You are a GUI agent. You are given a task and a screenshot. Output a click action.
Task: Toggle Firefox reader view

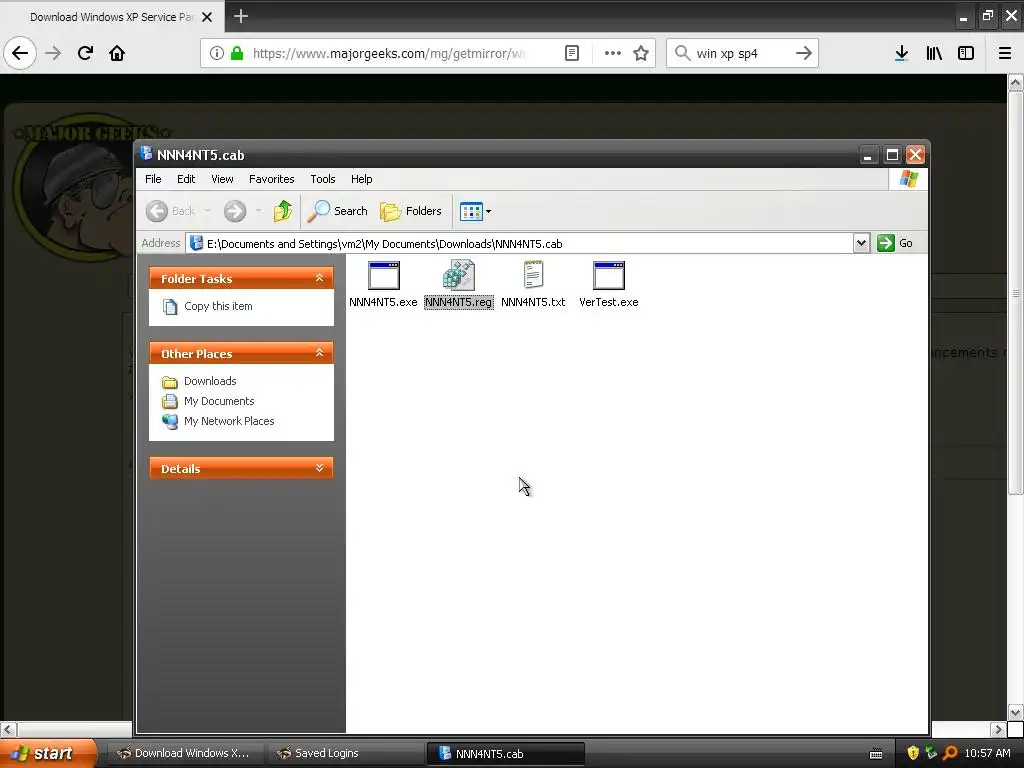click(572, 53)
